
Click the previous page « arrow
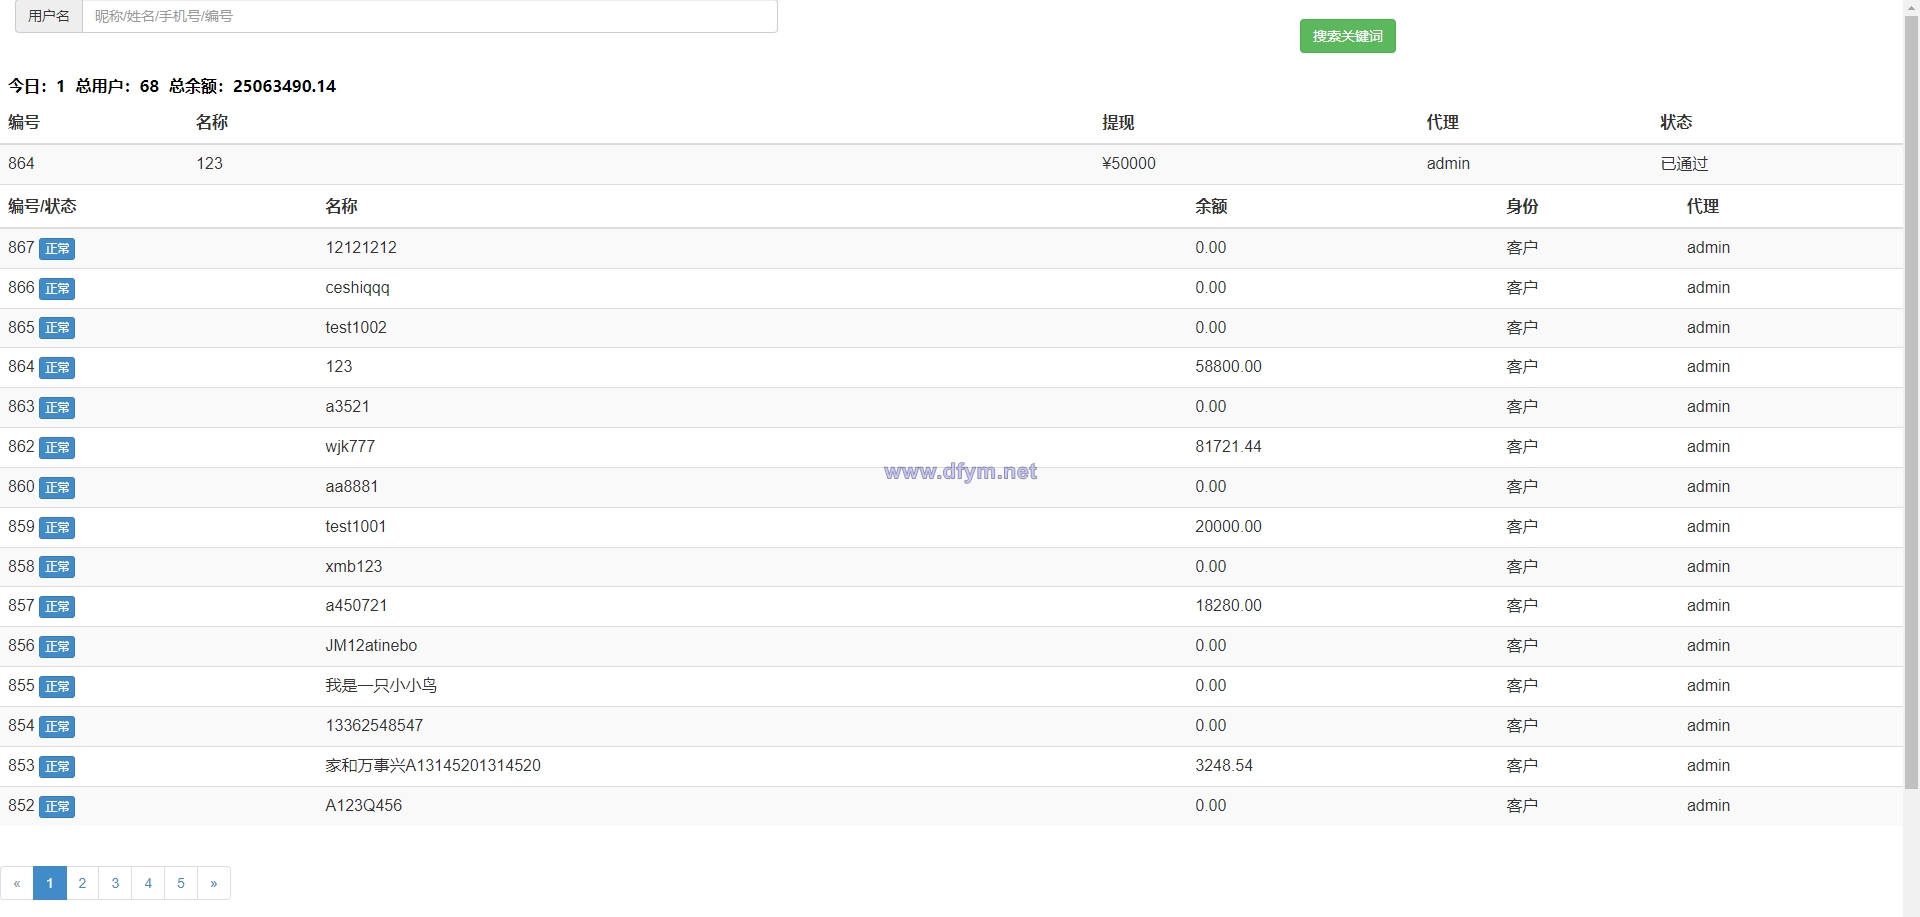(17, 883)
